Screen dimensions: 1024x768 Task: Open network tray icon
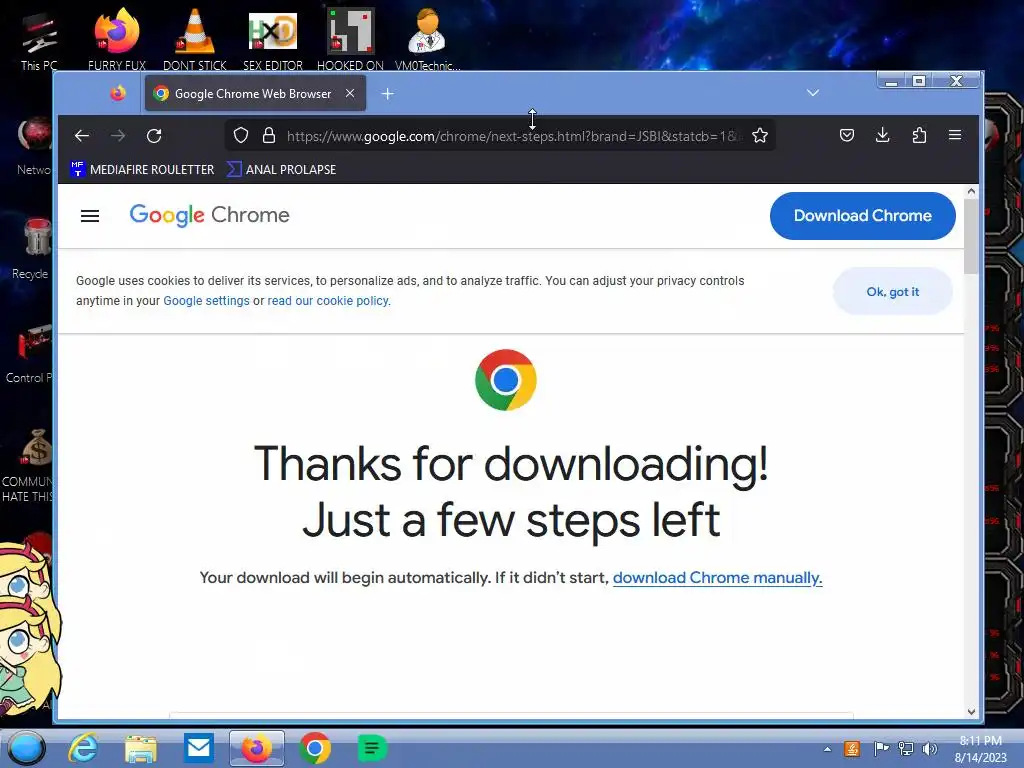tap(906, 748)
